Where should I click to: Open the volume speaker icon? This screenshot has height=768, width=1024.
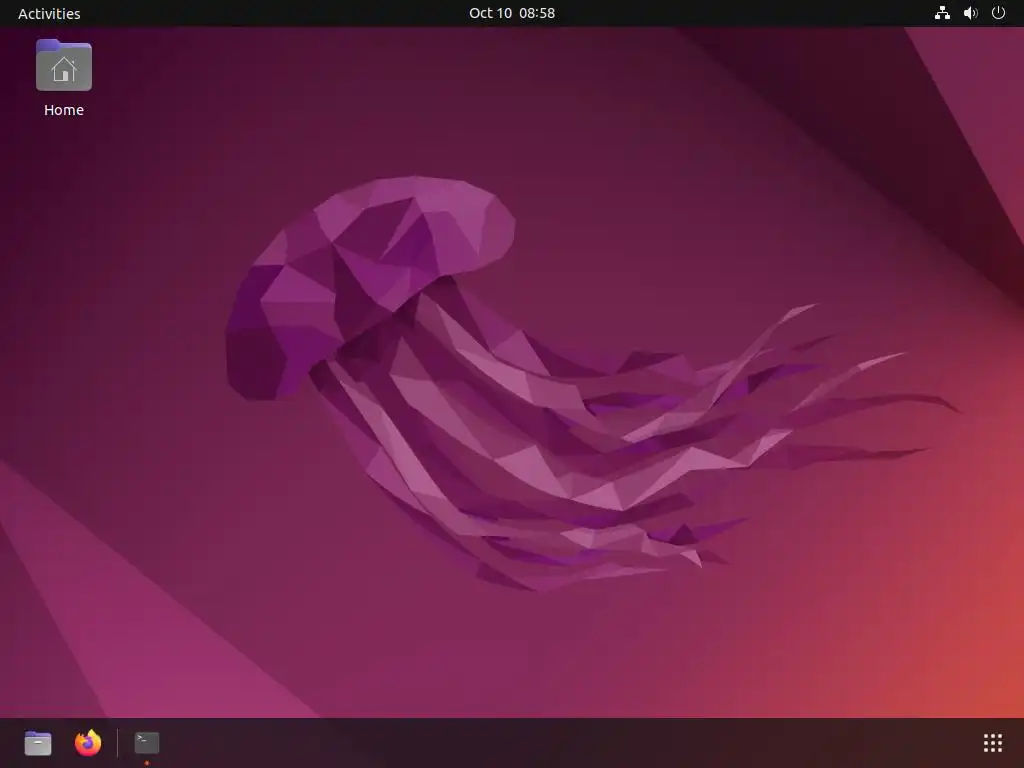point(970,13)
